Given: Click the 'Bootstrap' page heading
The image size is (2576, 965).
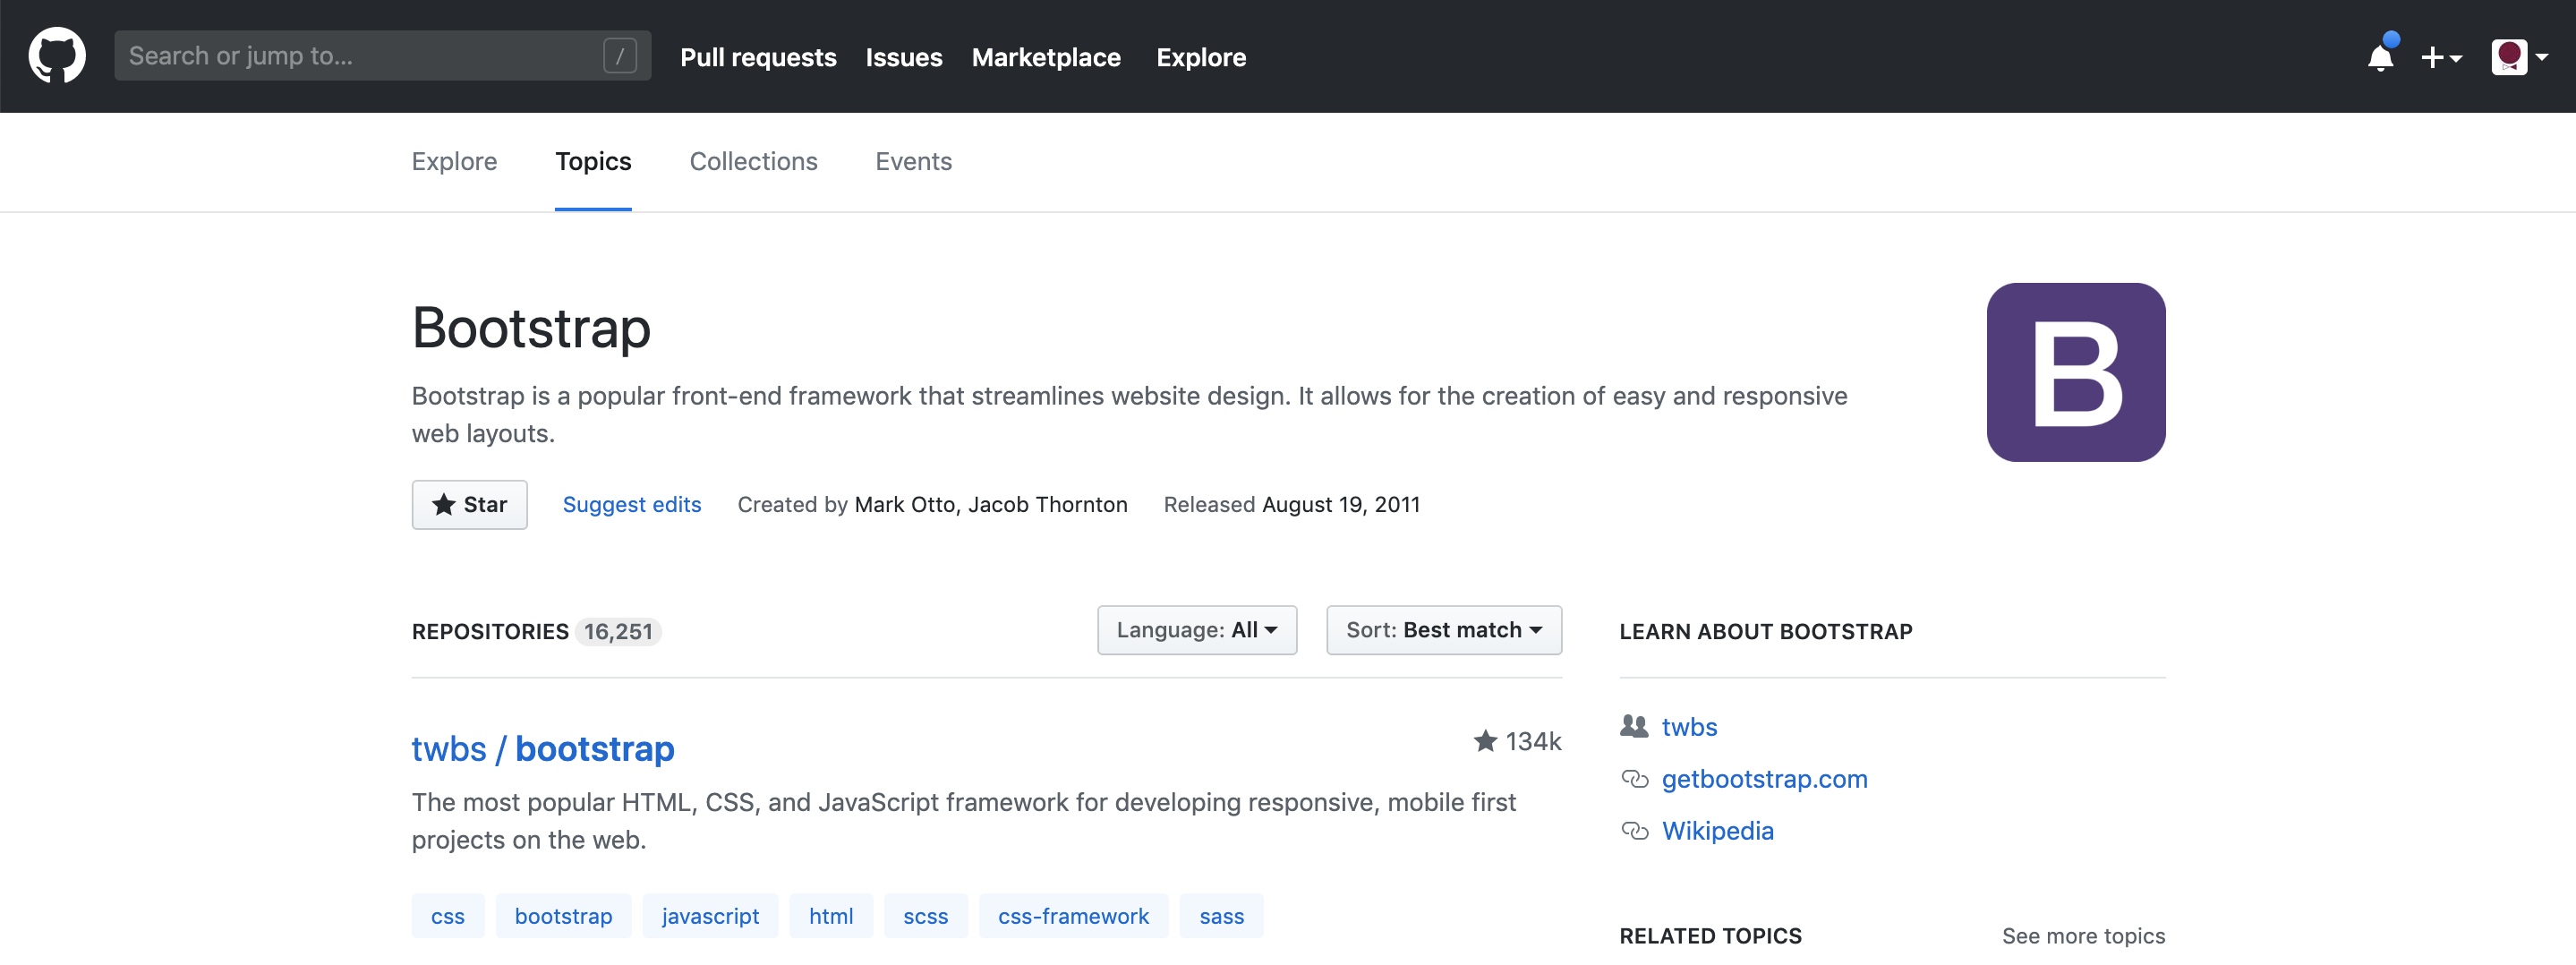Looking at the screenshot, I should click(531, 328).
